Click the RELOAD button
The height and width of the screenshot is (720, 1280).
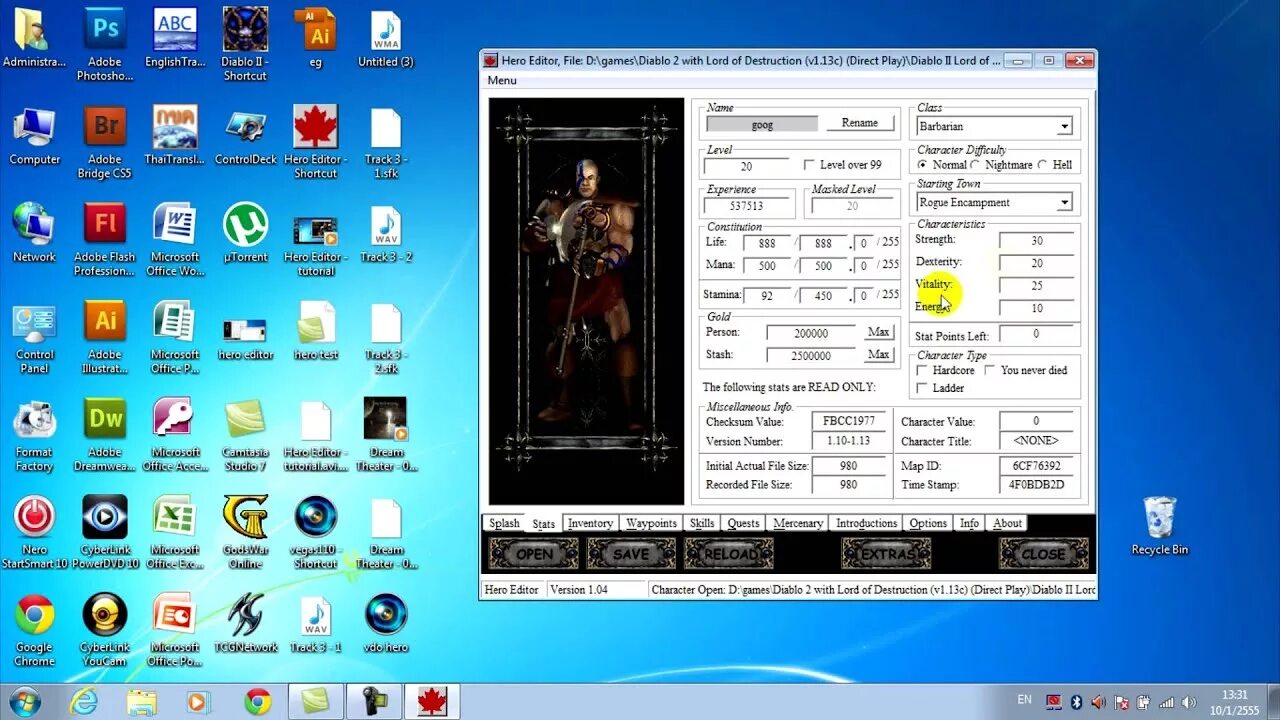point(729,553)
